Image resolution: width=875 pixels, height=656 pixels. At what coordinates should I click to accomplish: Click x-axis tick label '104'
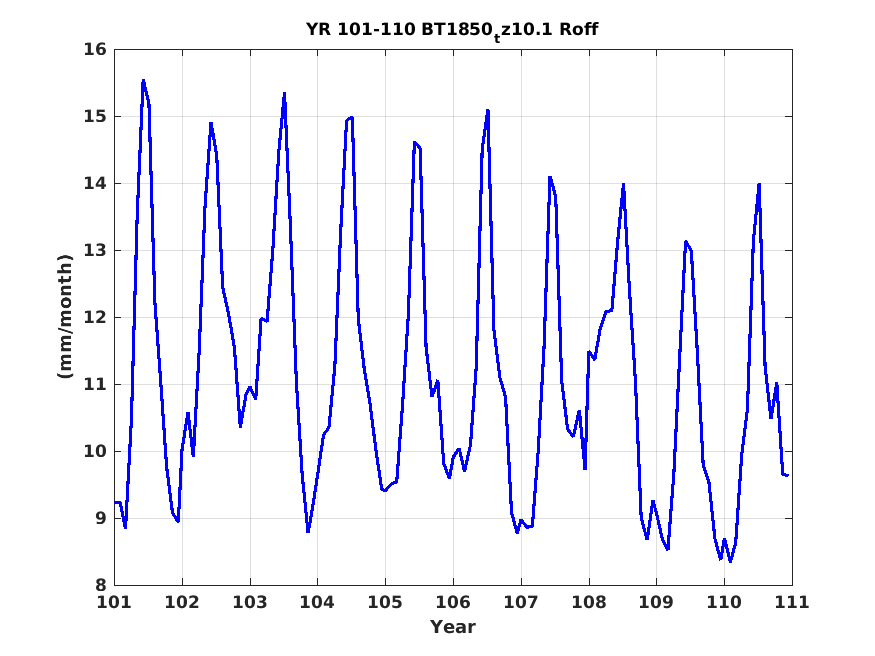pos(317,602)
